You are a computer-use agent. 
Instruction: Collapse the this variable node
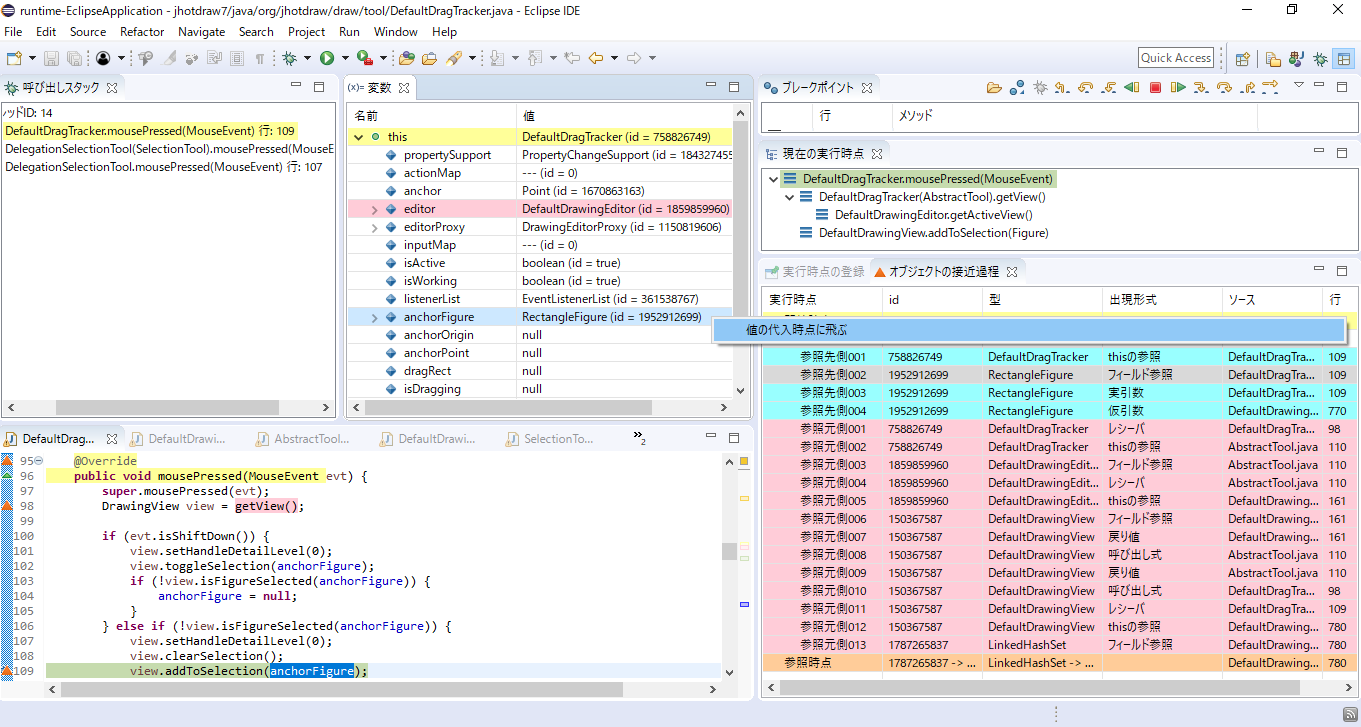[358, 137]
